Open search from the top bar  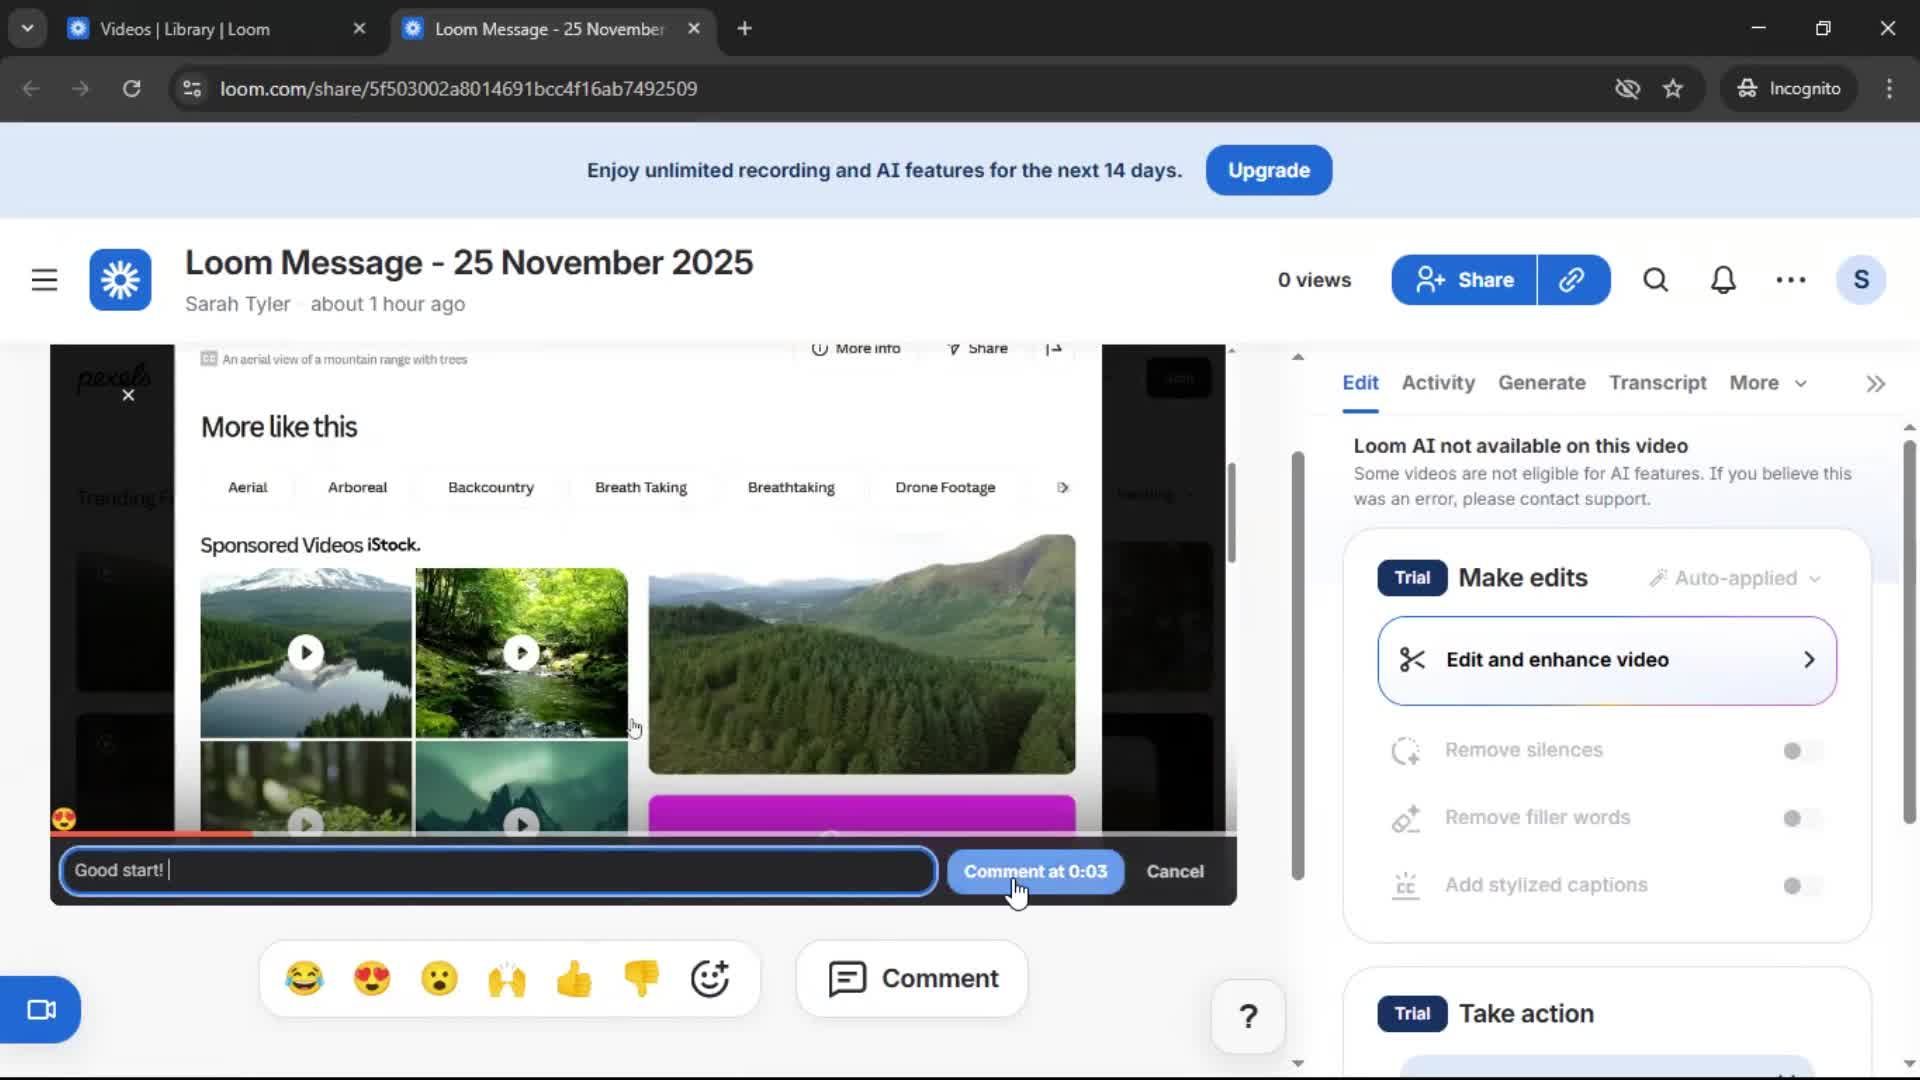tap(1655, 280)
